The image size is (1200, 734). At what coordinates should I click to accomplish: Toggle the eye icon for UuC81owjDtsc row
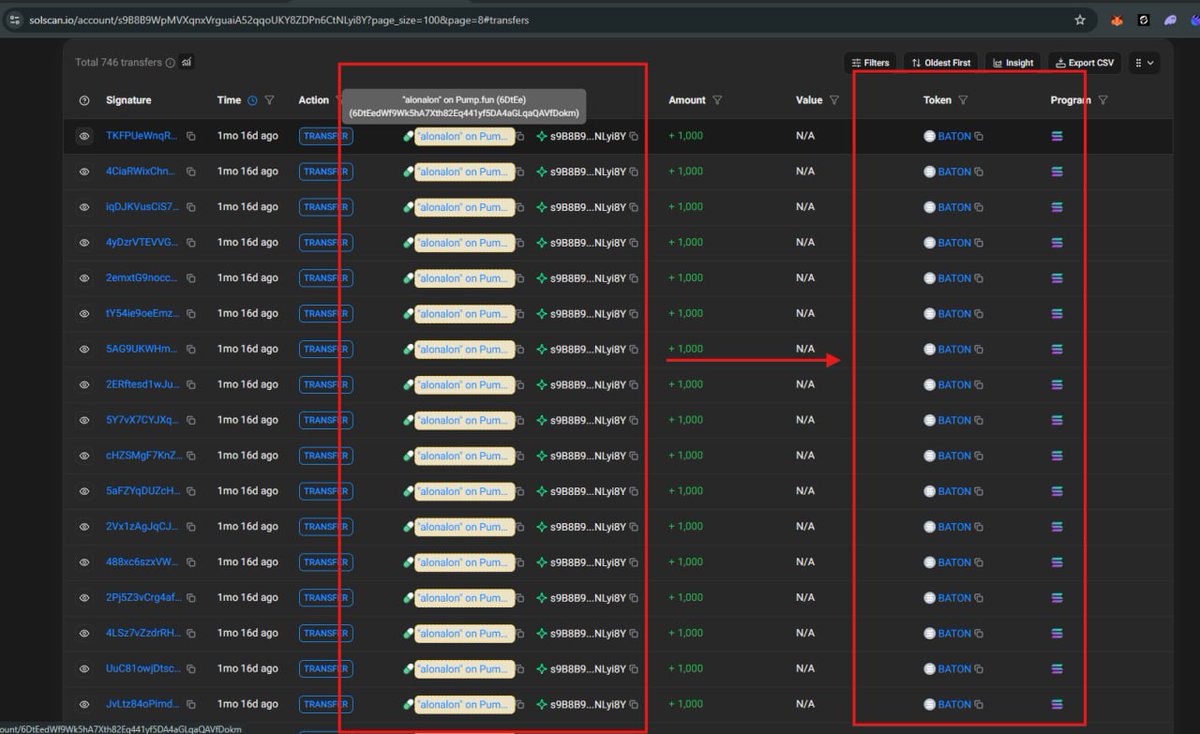[84, 669]
